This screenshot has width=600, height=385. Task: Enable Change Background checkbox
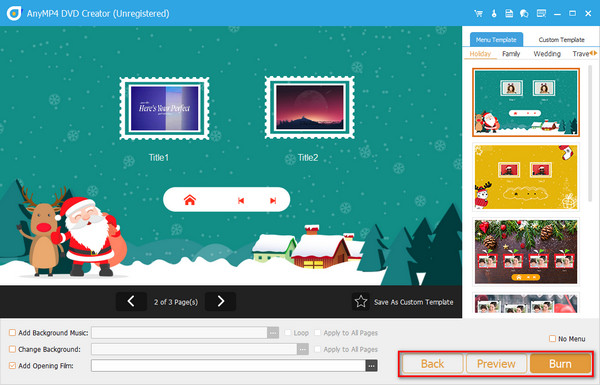[x=12, y=349]
